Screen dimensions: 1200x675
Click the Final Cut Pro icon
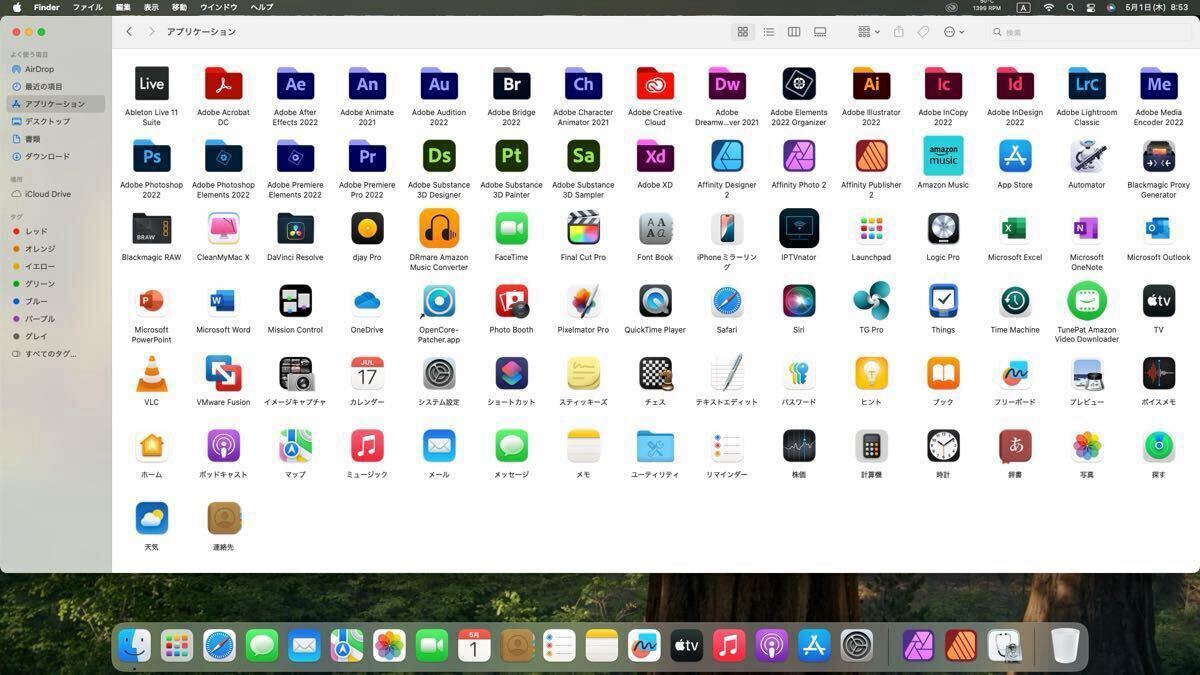click(583, 229)
